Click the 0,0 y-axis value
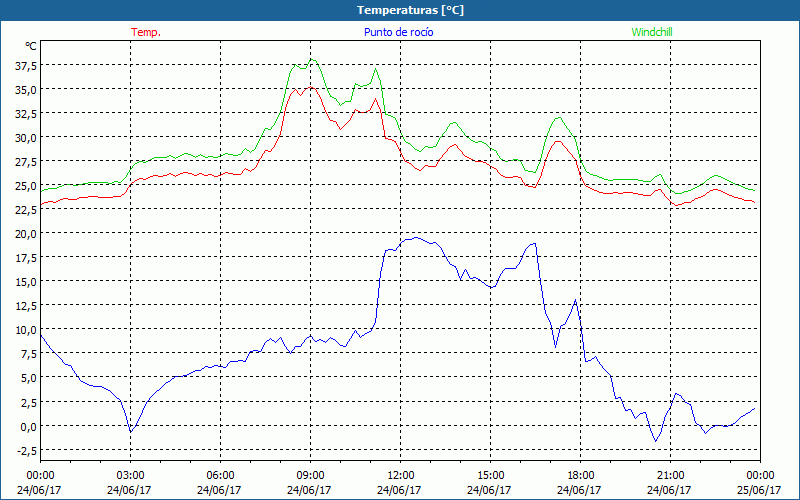Image resolution: width=800 pixels, height=500 pixels. 29,426
